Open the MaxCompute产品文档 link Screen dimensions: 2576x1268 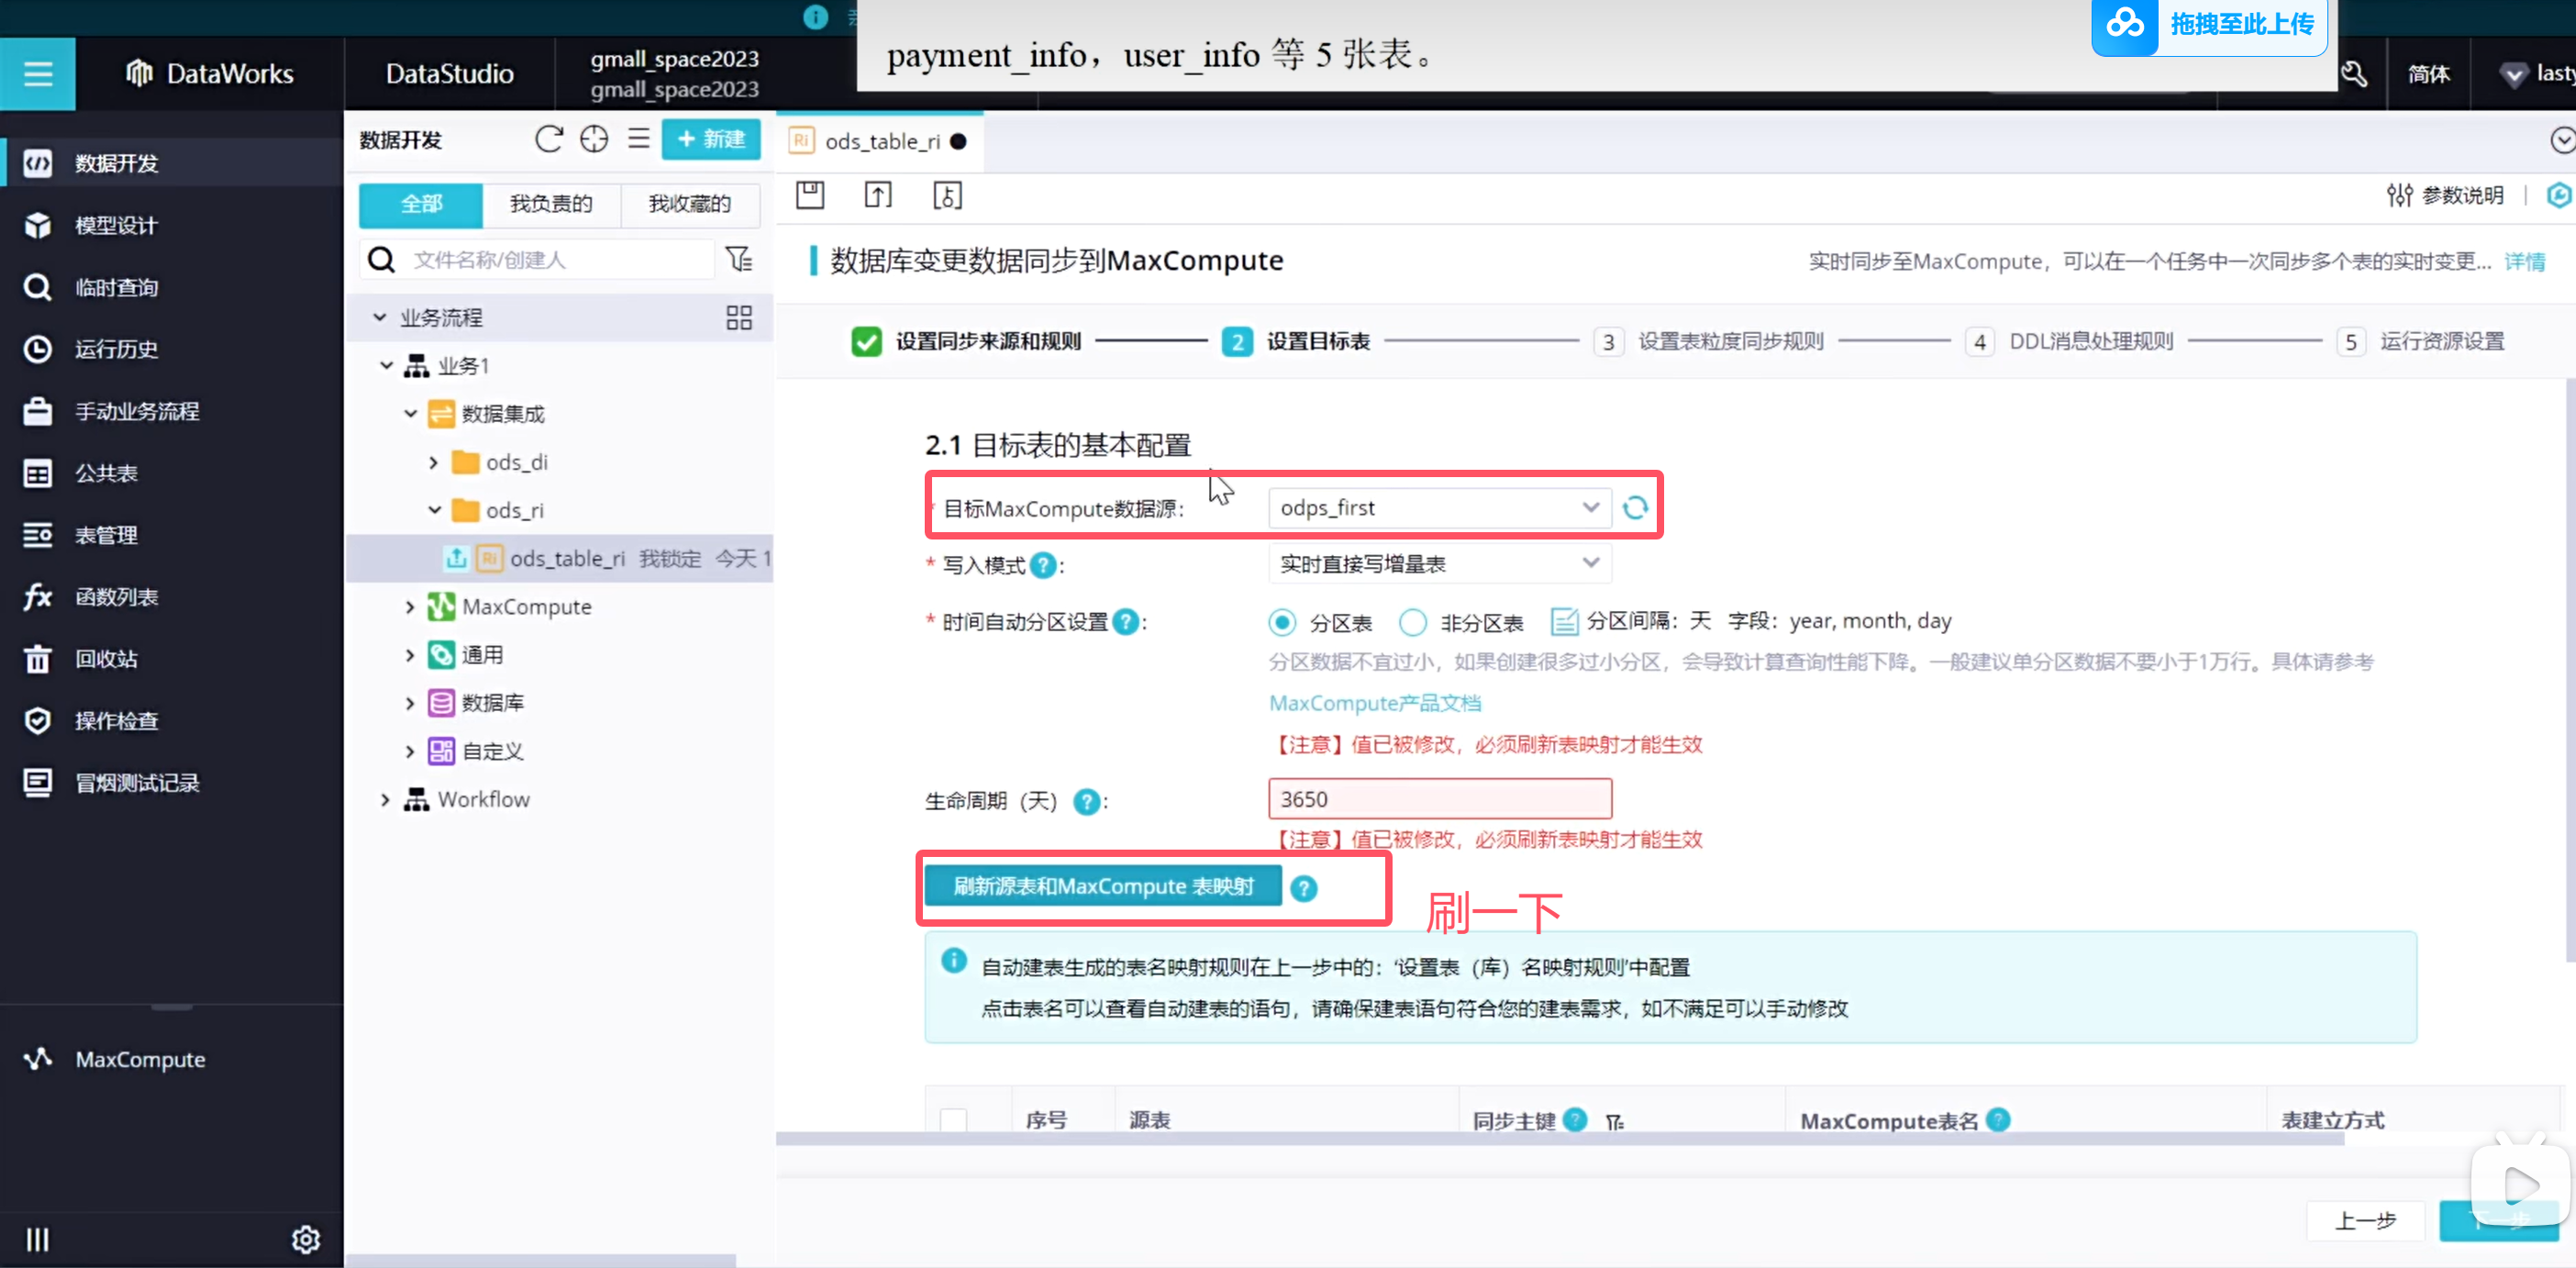click(x=1374, y=703)
